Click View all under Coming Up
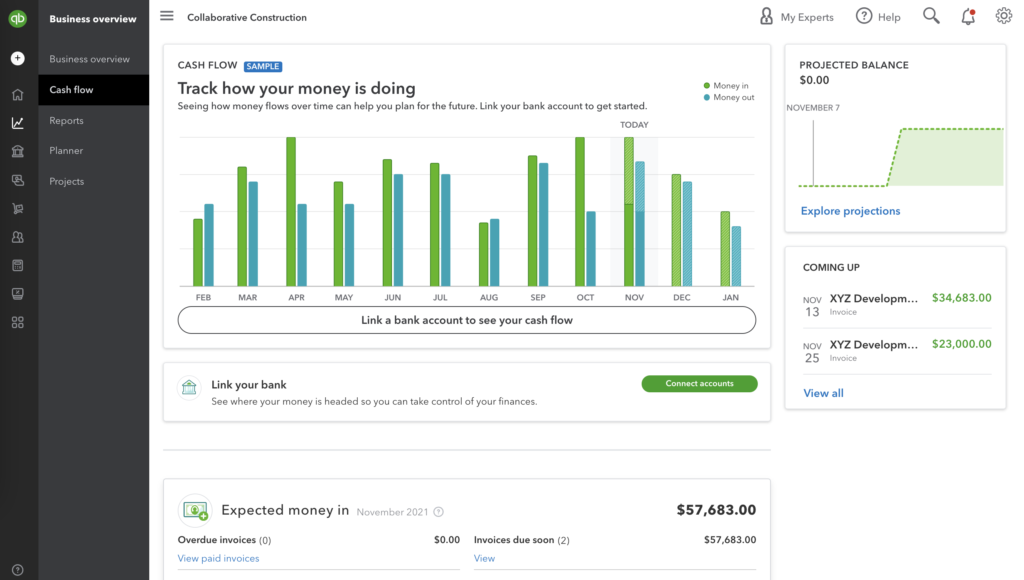This screenshot has height=580, width=1024. point(823,393)
